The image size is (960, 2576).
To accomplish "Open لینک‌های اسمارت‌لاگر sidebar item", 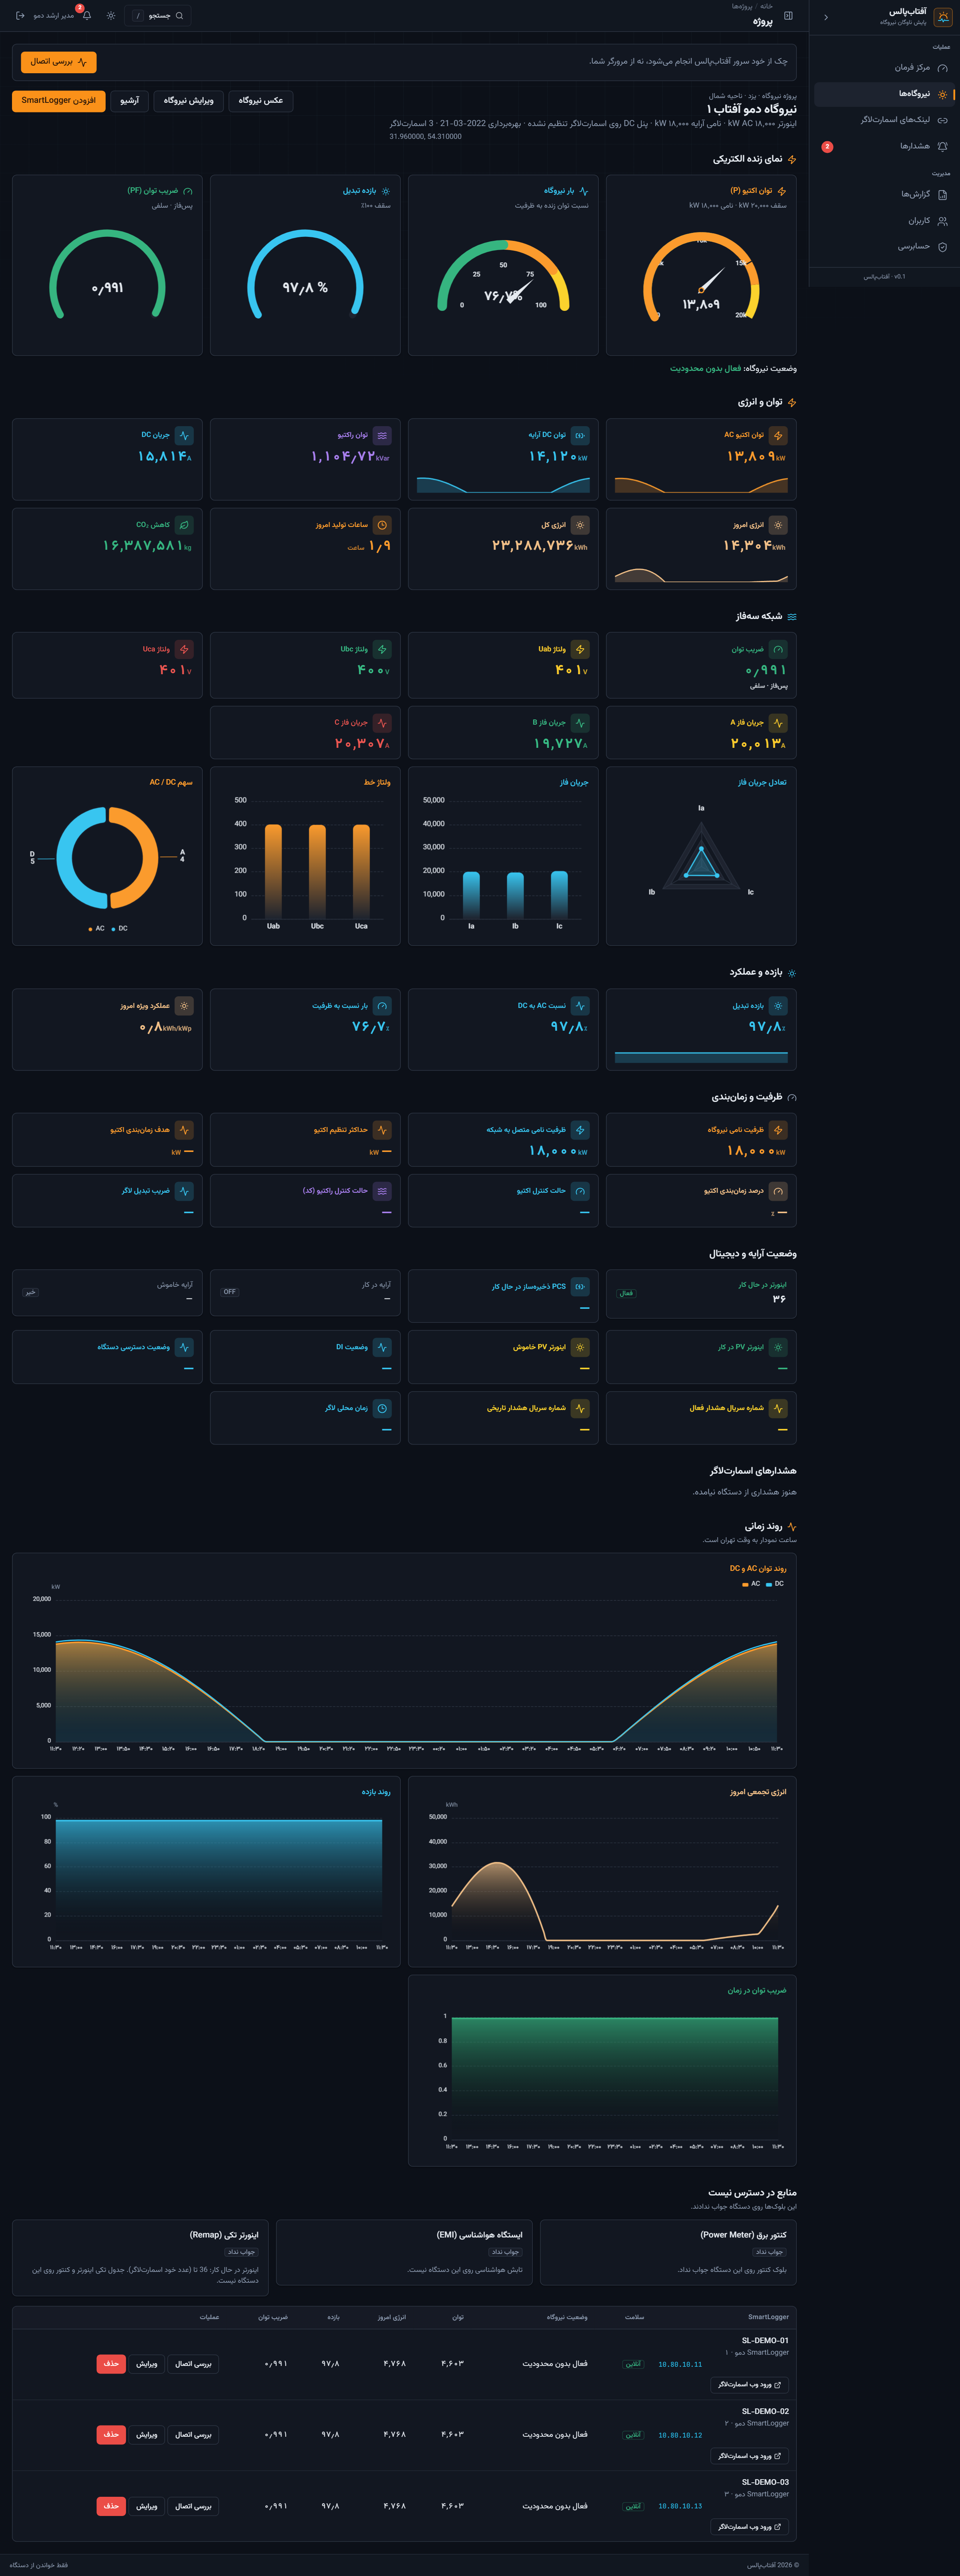I will tap(884, 120).
